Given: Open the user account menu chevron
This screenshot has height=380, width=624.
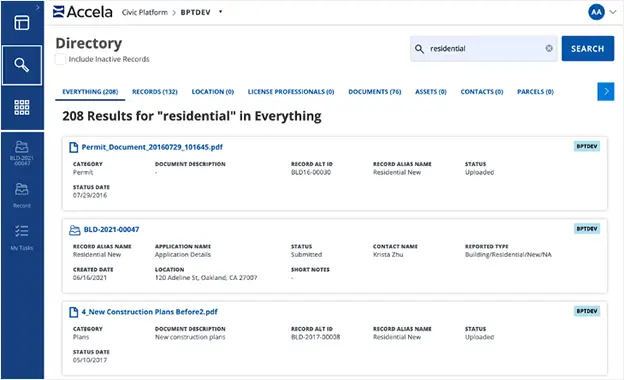Looking at the screenshot, I should [x=613, y=12].
